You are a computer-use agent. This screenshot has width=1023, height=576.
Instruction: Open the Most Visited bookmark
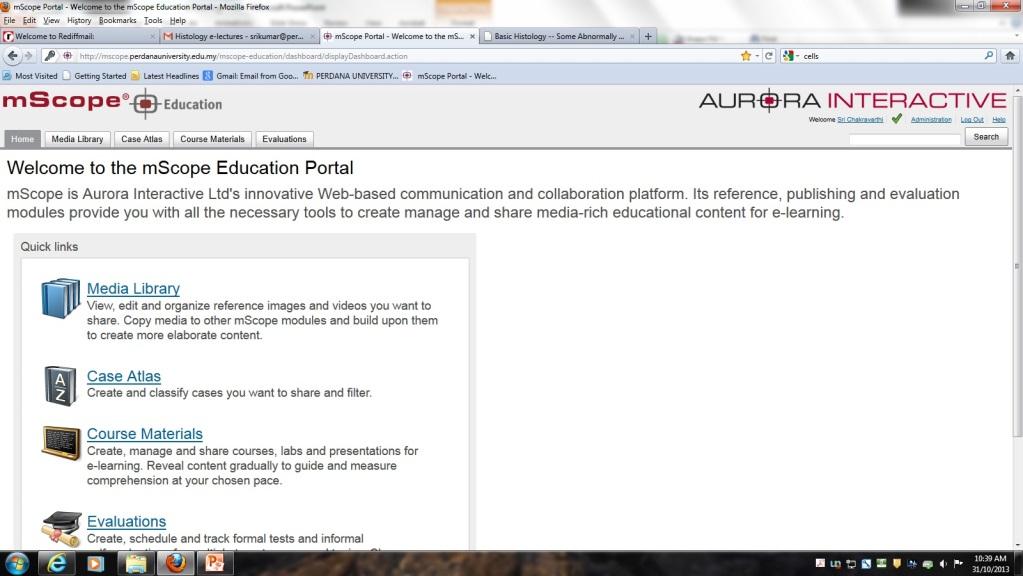[x=30, y=76]
